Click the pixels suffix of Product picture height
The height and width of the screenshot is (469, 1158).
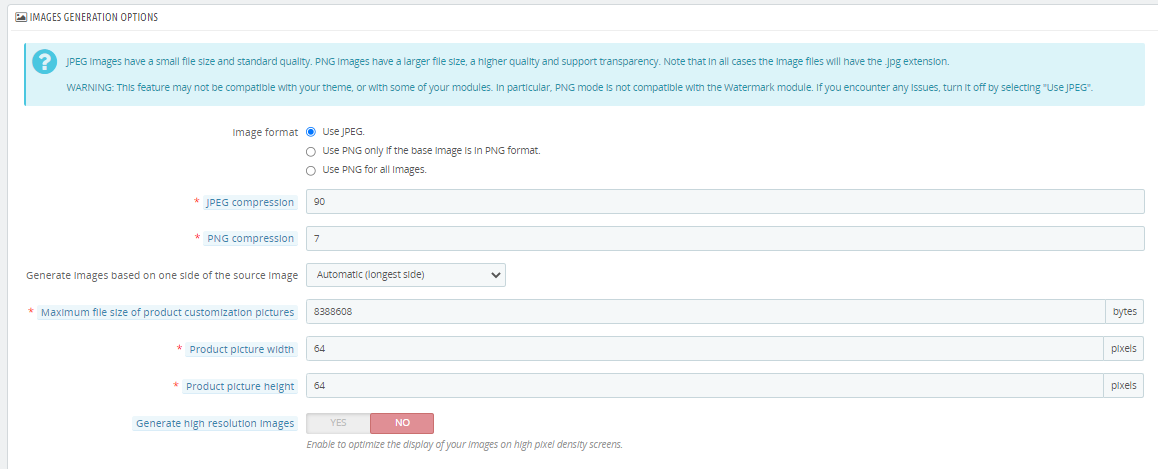coord(1125,386)
